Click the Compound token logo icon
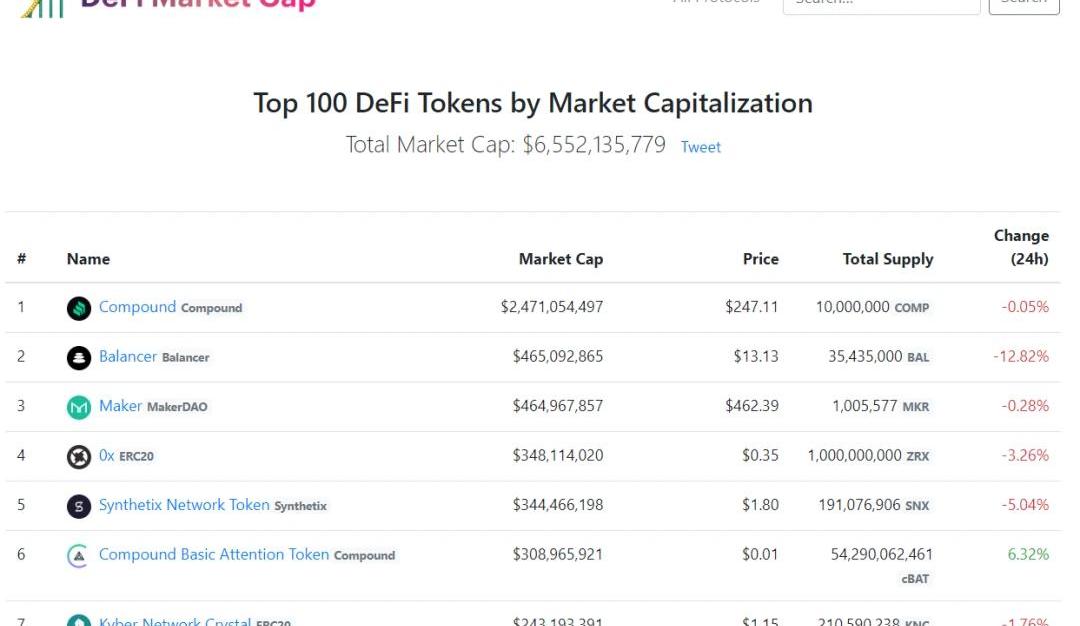Viewport: 1080px width, 626px height. [79, 308]
